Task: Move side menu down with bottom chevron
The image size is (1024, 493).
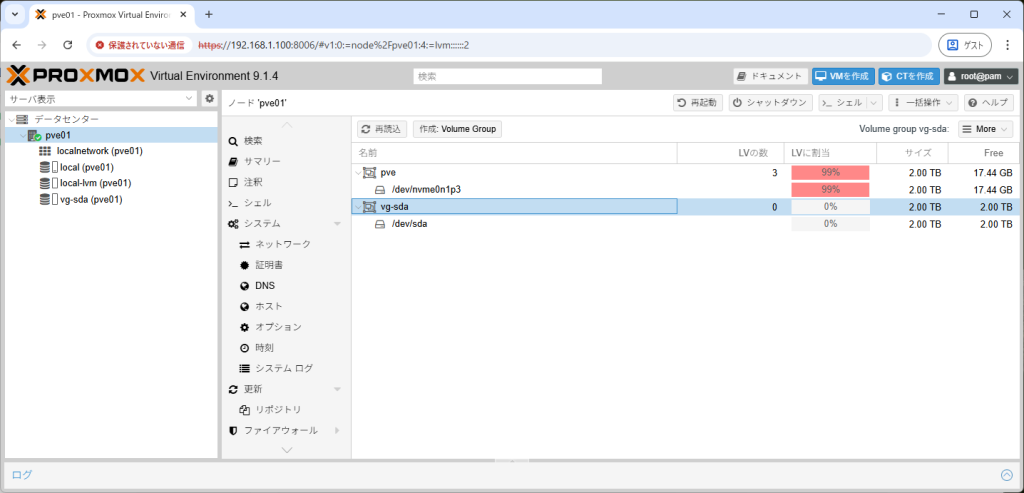Action: (x=287, y=450)
